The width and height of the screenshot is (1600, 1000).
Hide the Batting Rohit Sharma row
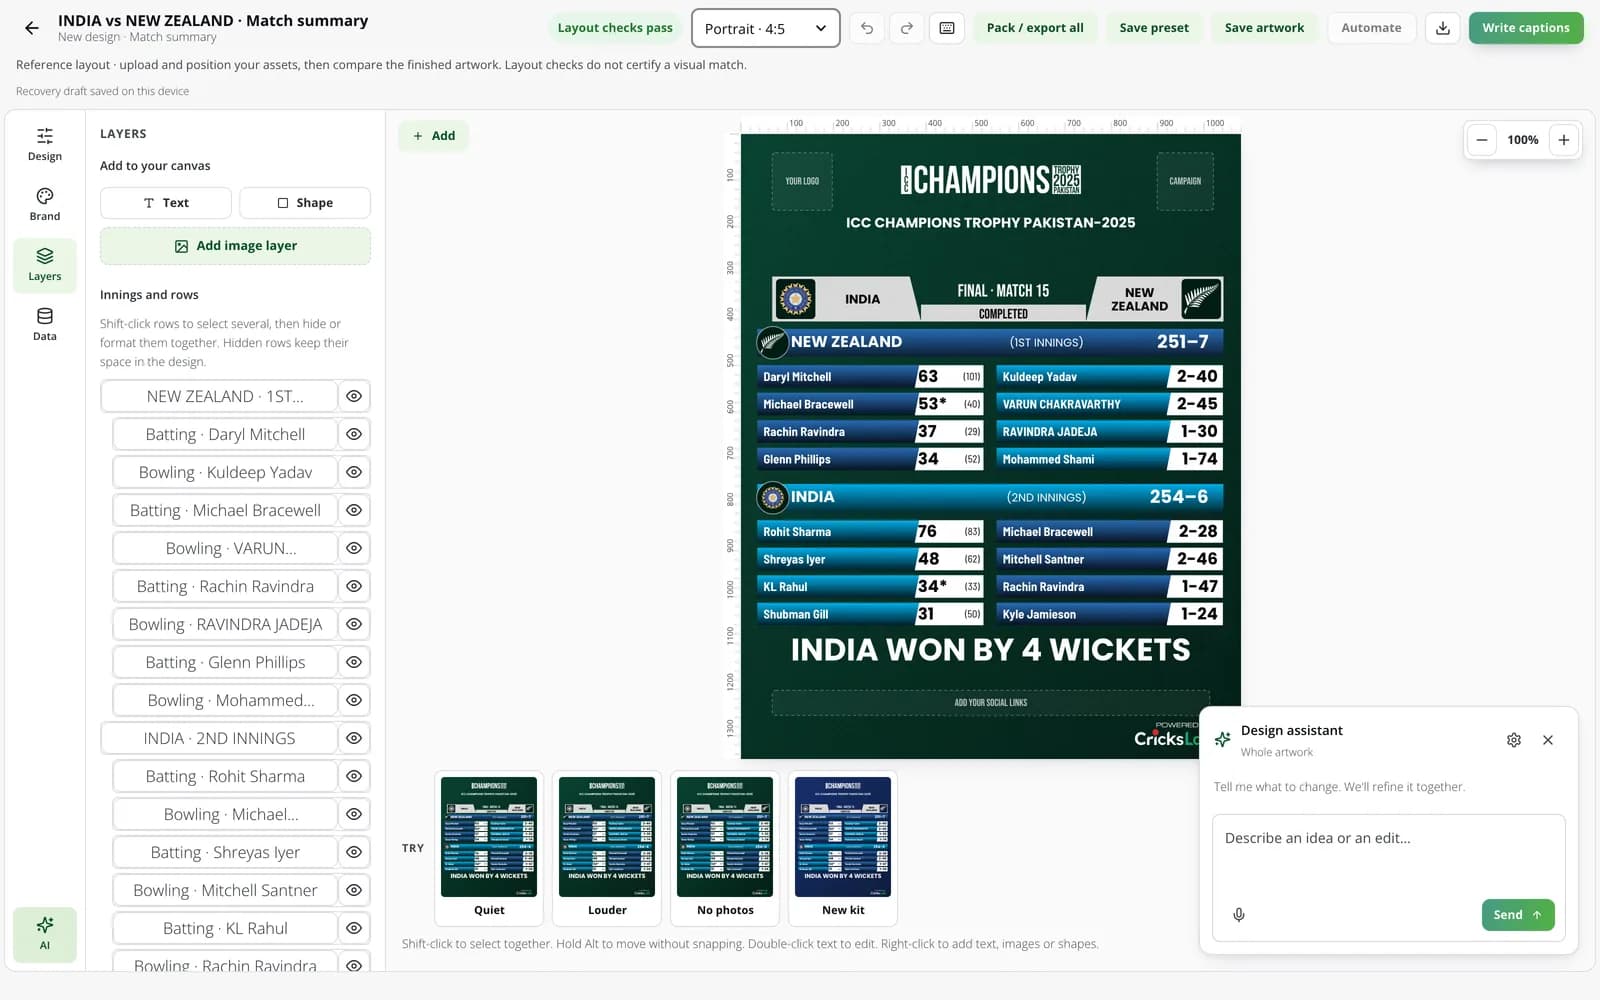tap(354, 776)
